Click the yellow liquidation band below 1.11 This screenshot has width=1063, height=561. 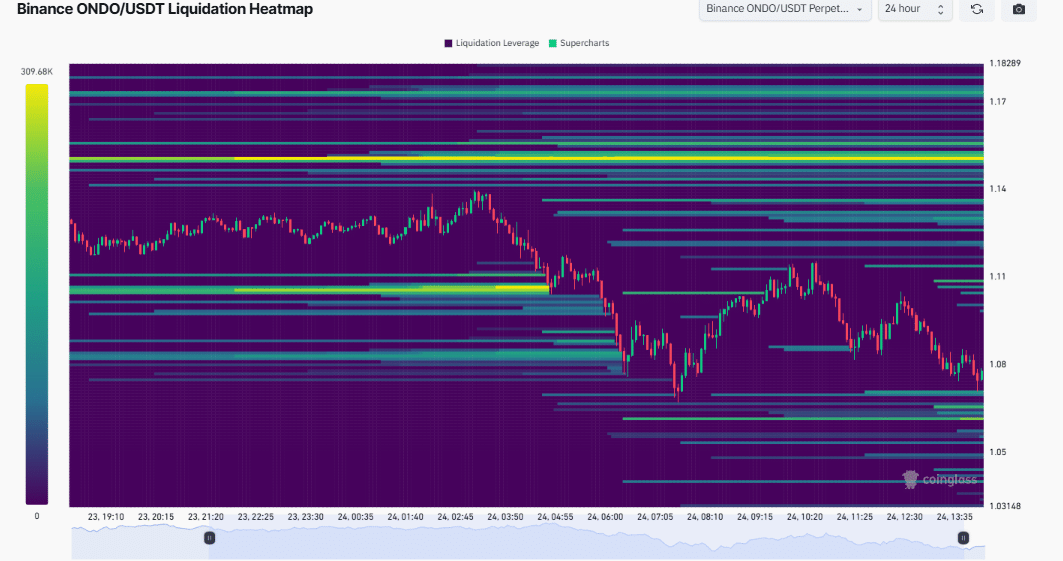coord(521,288)
